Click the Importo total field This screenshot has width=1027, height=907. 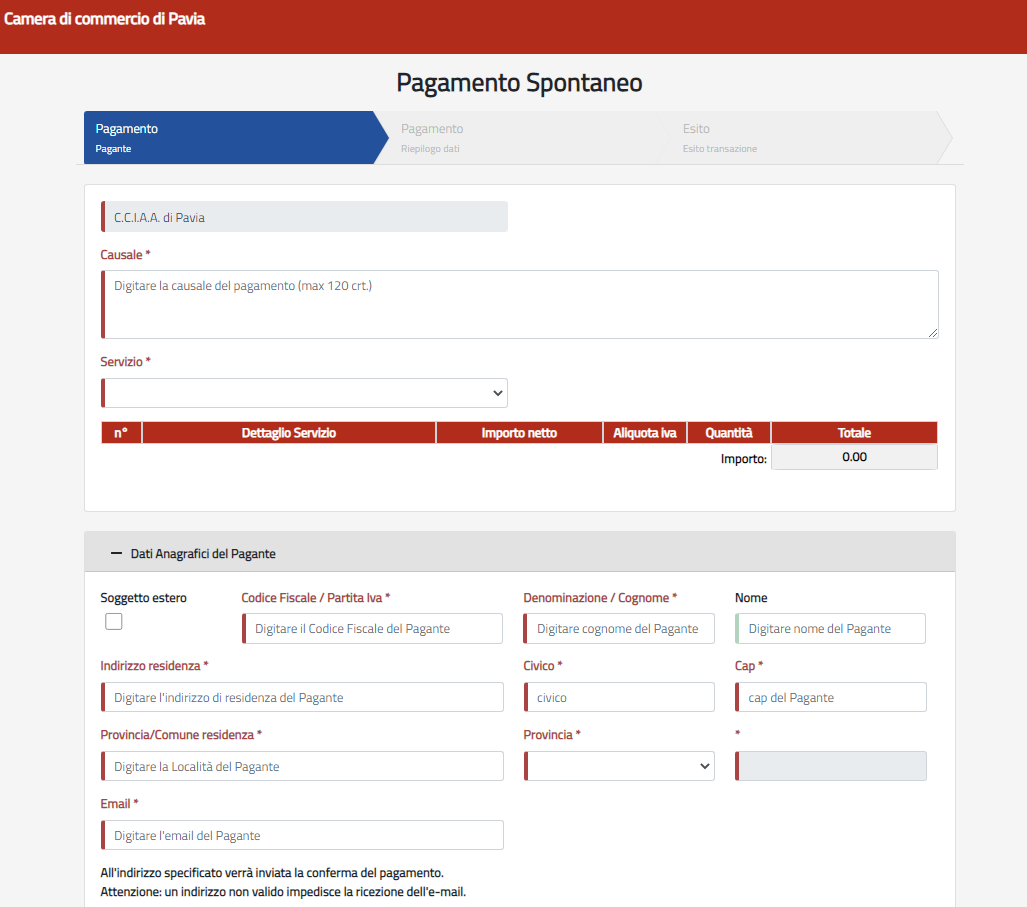coord(854,457)
